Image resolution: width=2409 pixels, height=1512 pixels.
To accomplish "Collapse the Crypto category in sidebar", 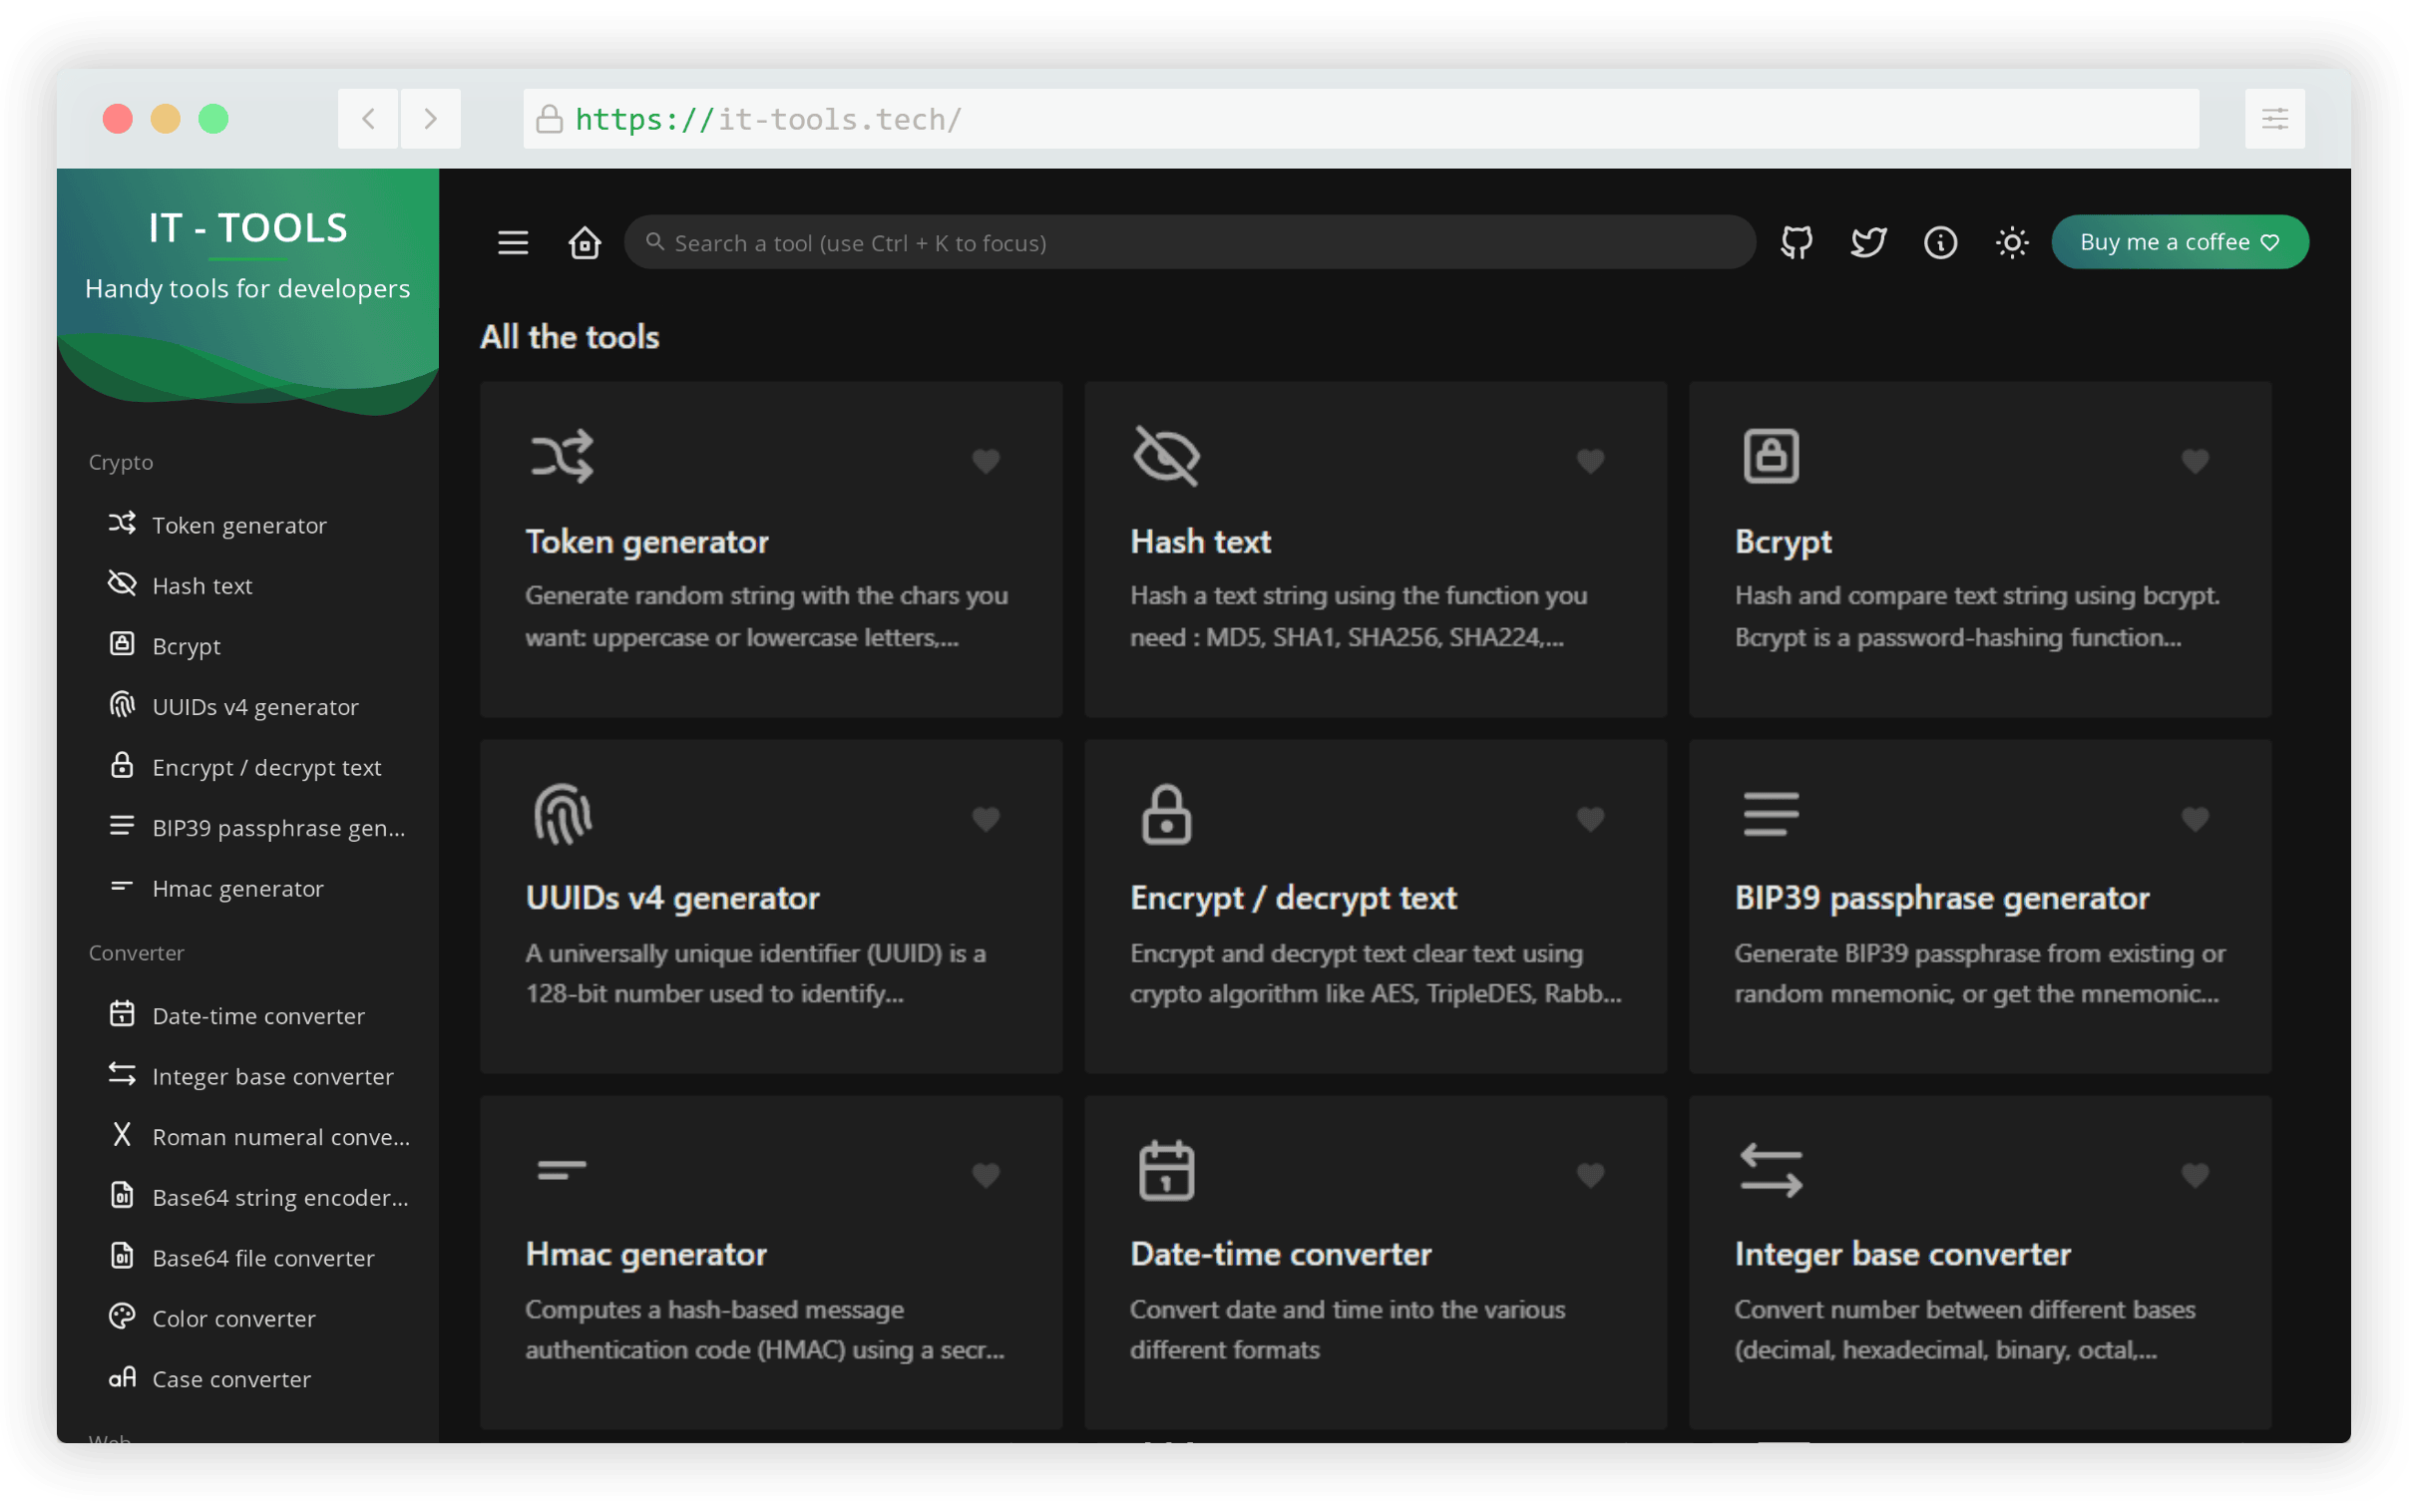I will point(121,462).
